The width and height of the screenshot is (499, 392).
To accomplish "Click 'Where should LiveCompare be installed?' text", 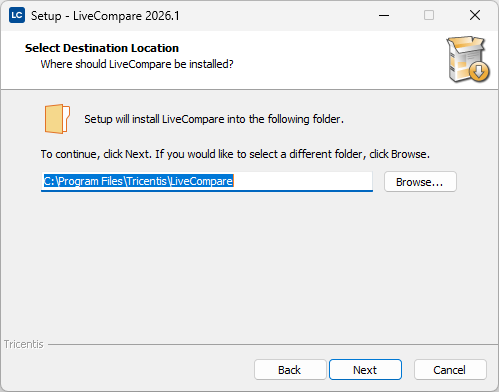I will 137,64.
